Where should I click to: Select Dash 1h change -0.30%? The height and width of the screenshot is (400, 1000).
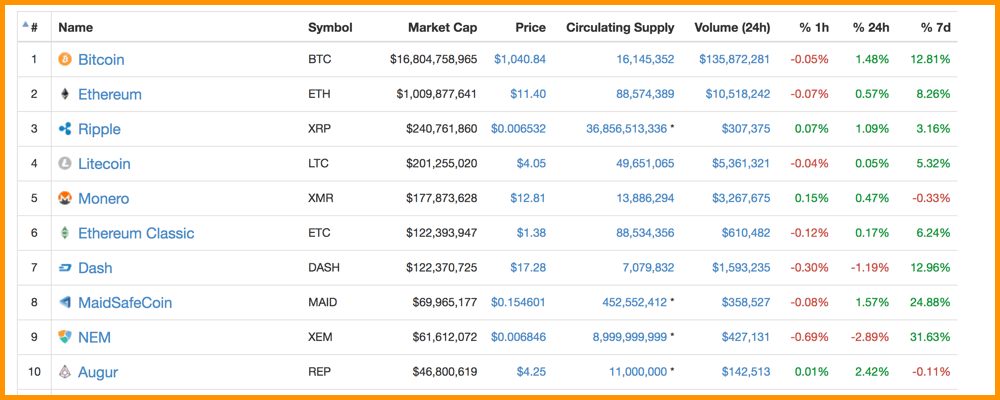coord(809,268)
